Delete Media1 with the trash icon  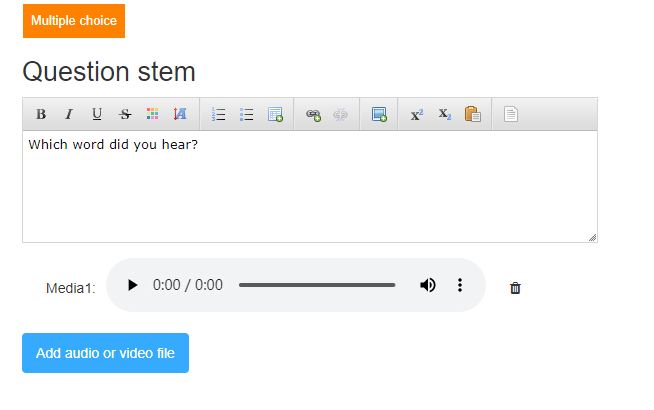coord(515,288)
